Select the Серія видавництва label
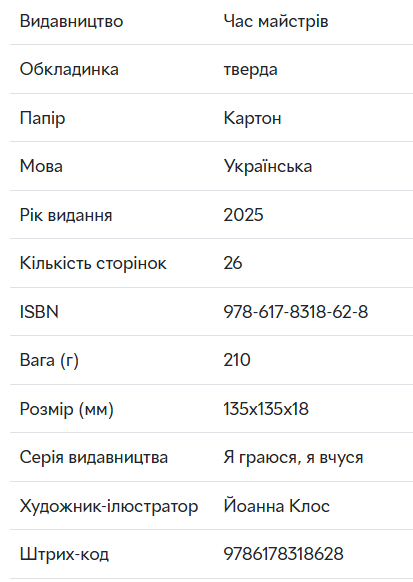This screenshot has width=413, height=582. [94, 457]
